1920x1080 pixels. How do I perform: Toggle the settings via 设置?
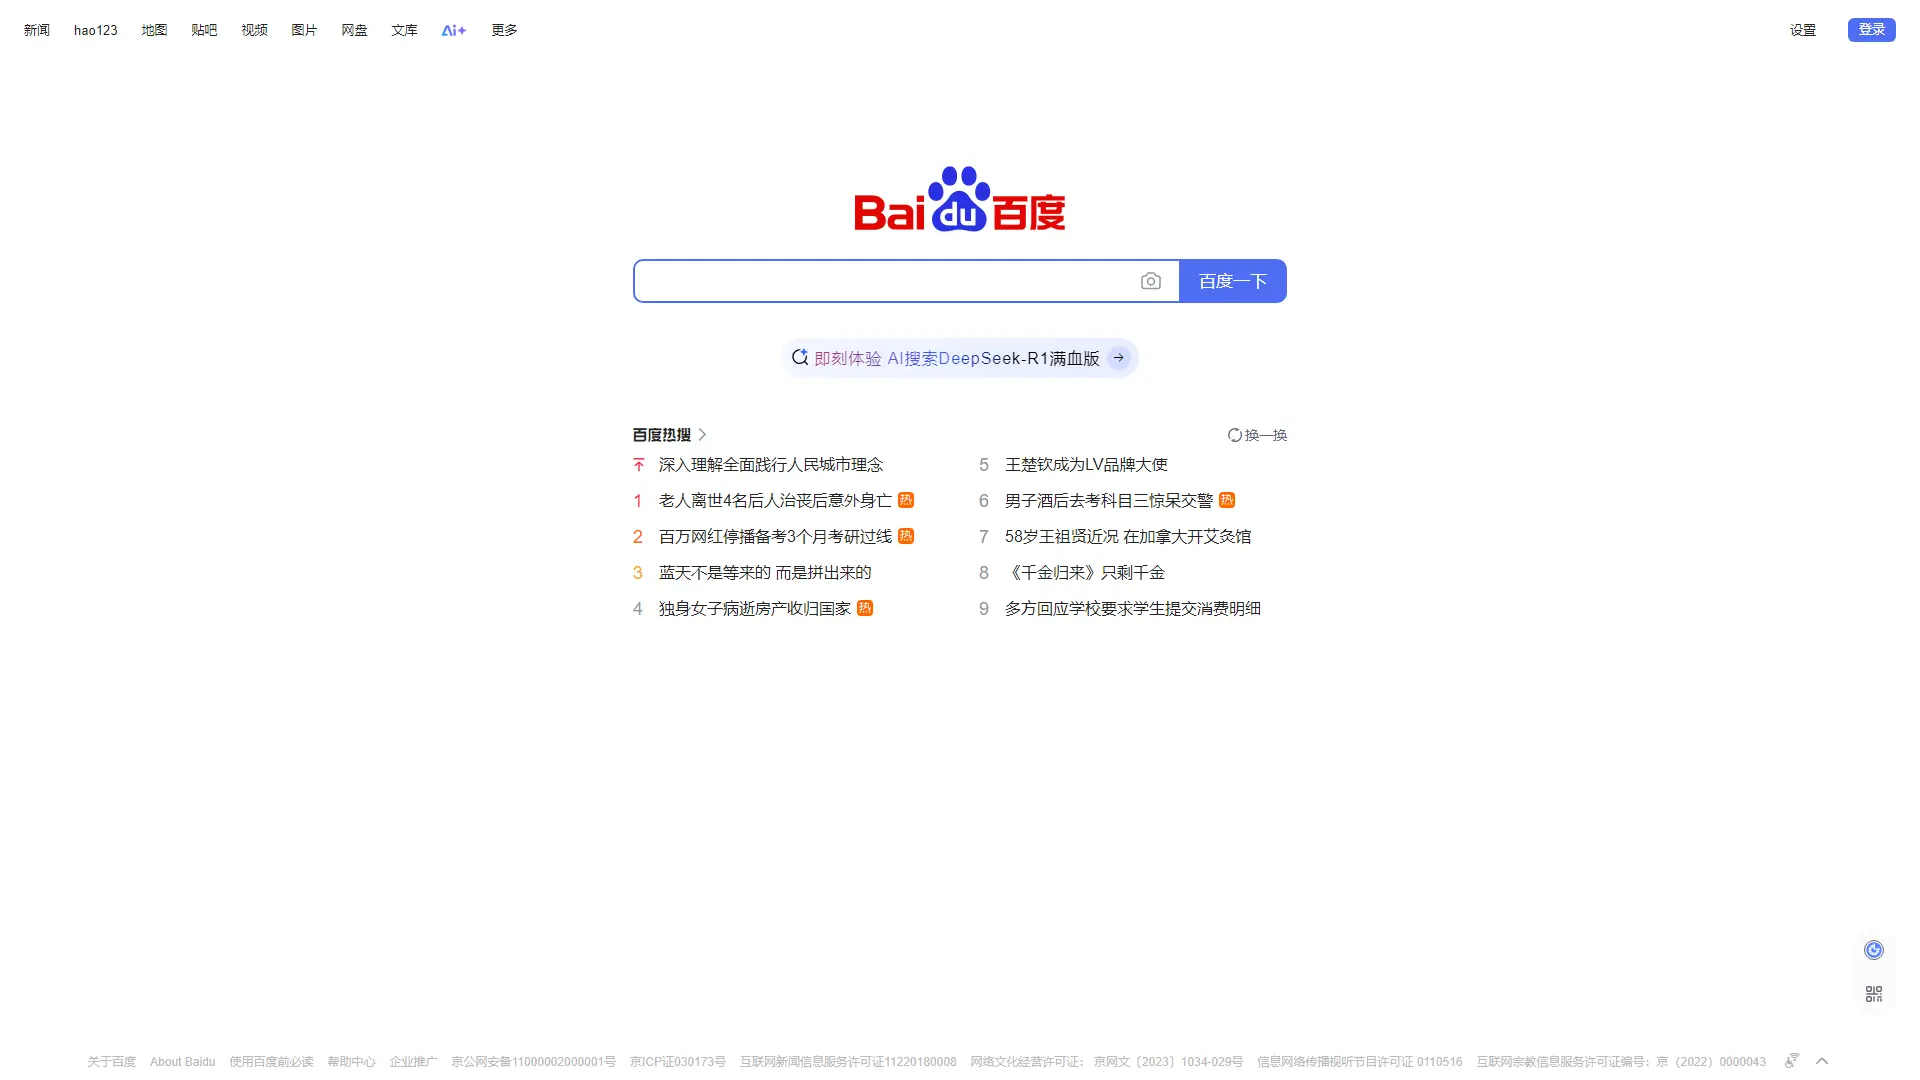click(1803, 30)
